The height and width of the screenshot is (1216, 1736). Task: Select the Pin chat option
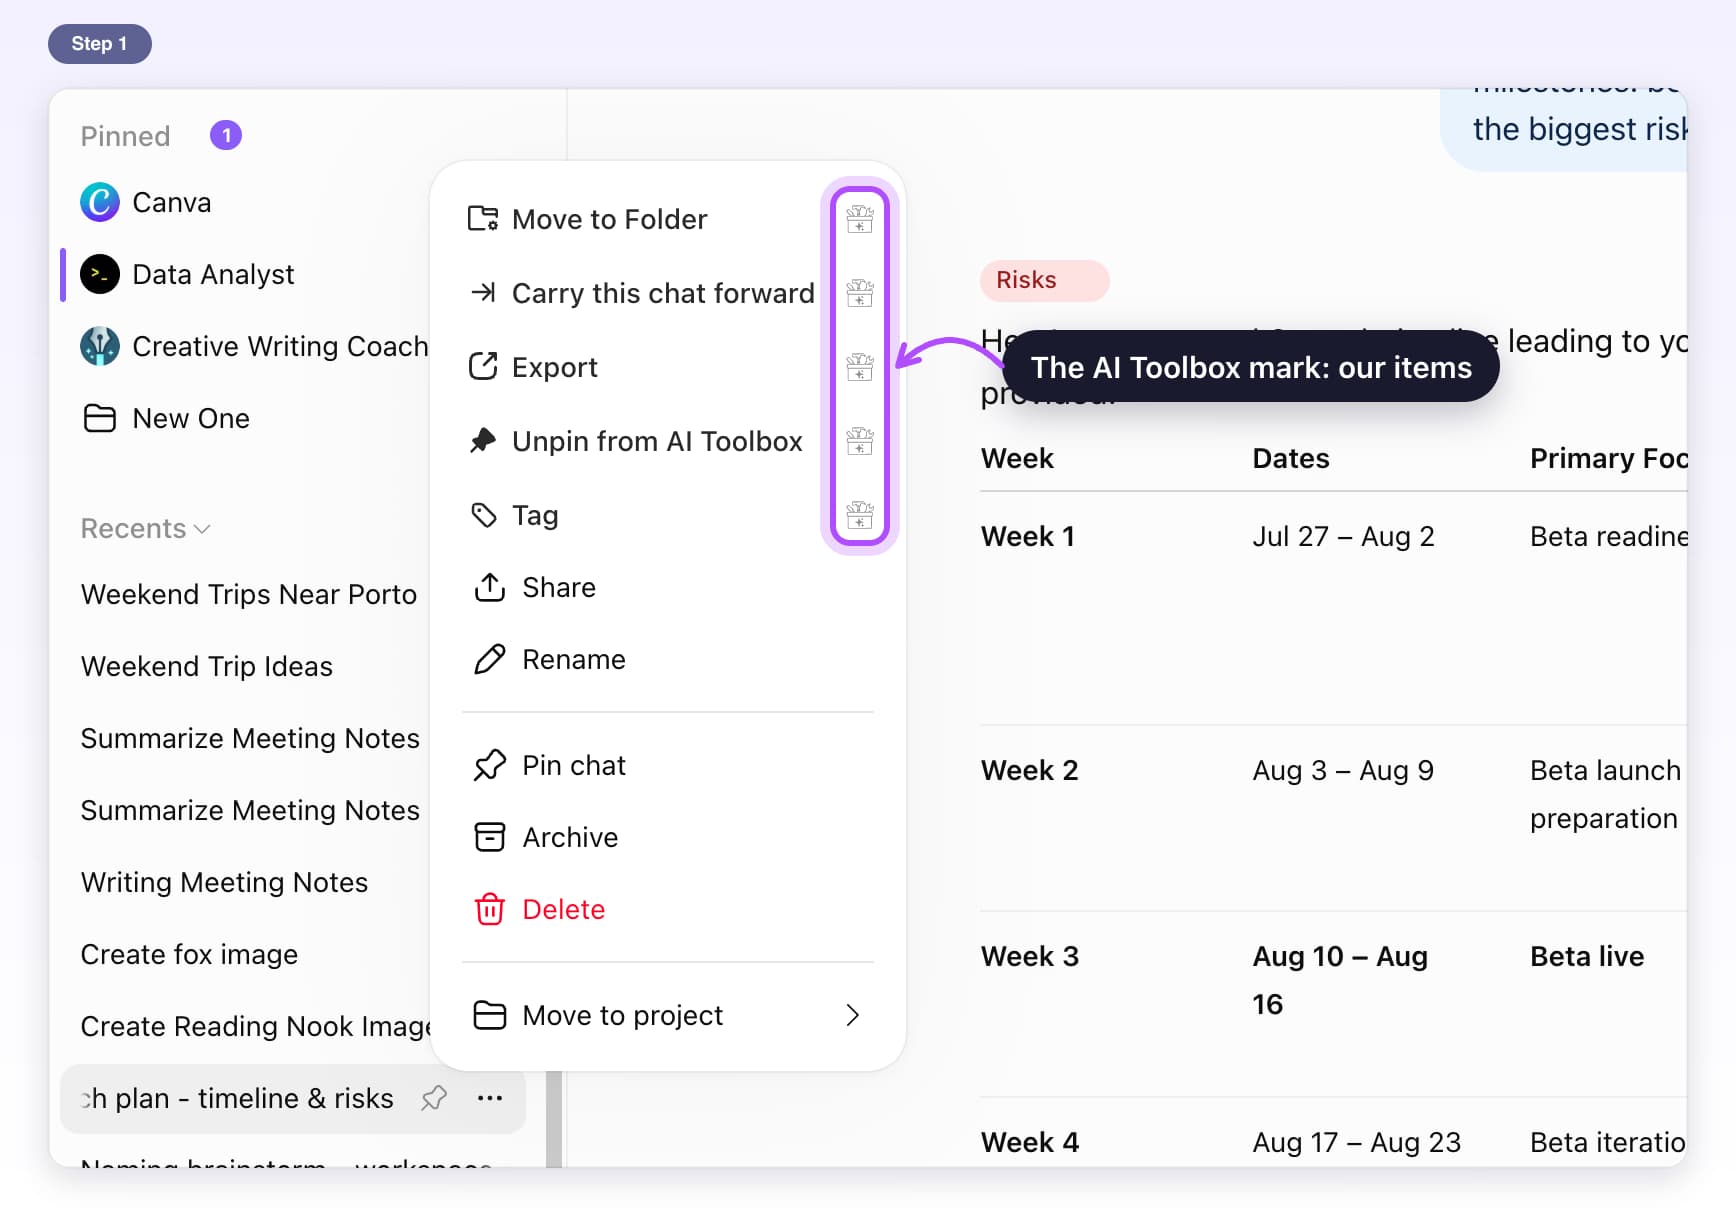coord(668,765)
